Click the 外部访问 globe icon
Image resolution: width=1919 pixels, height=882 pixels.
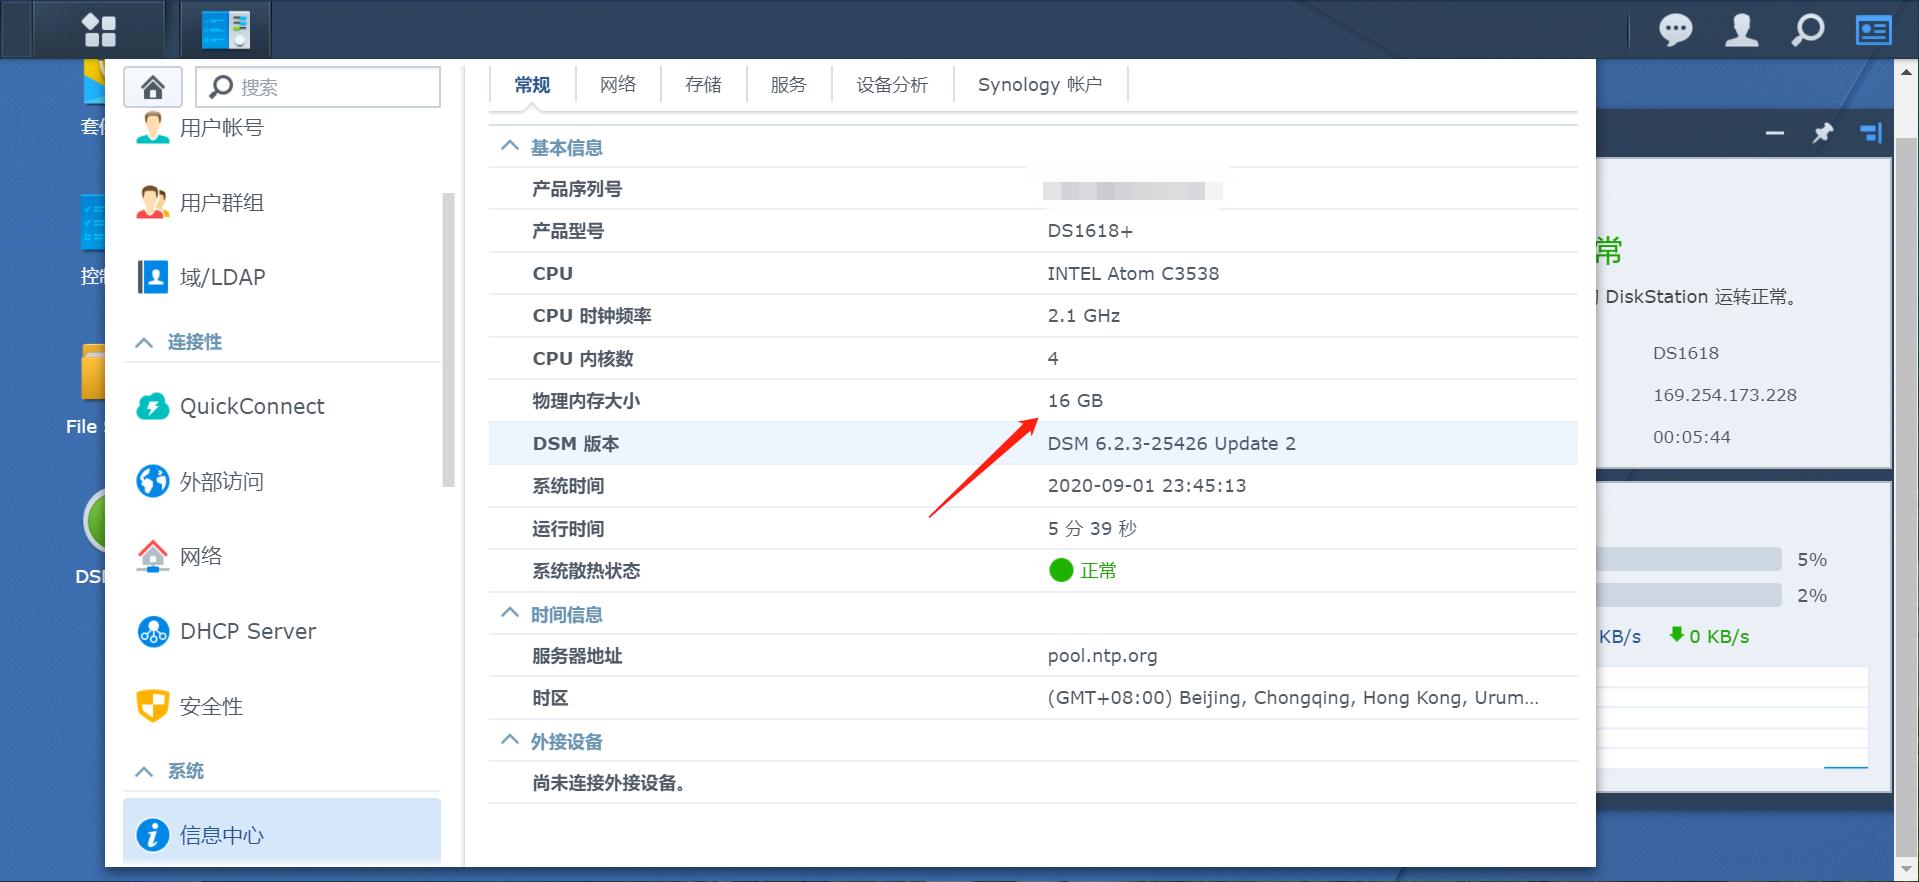tap(153, 481)
